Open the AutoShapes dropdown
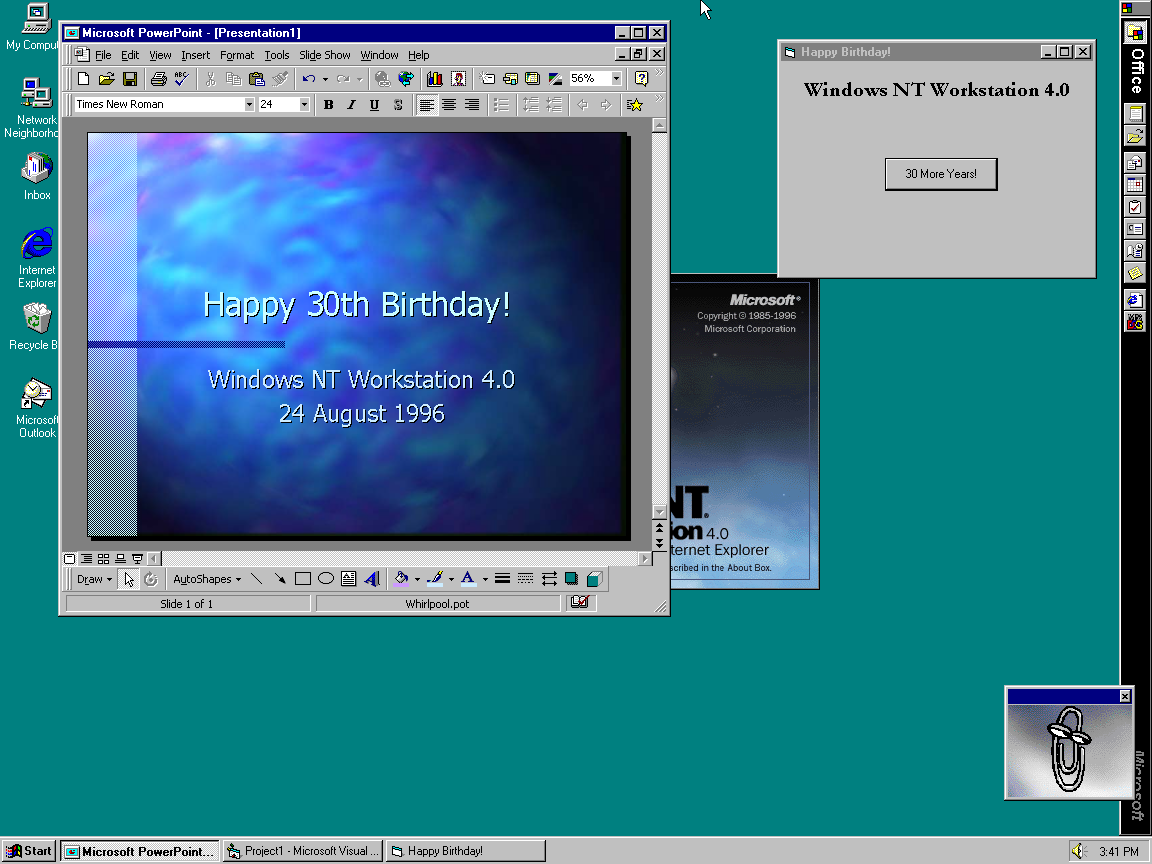The height and width of the screenshot is (864, 1152). pyautogui.click(x=206, y=579)
